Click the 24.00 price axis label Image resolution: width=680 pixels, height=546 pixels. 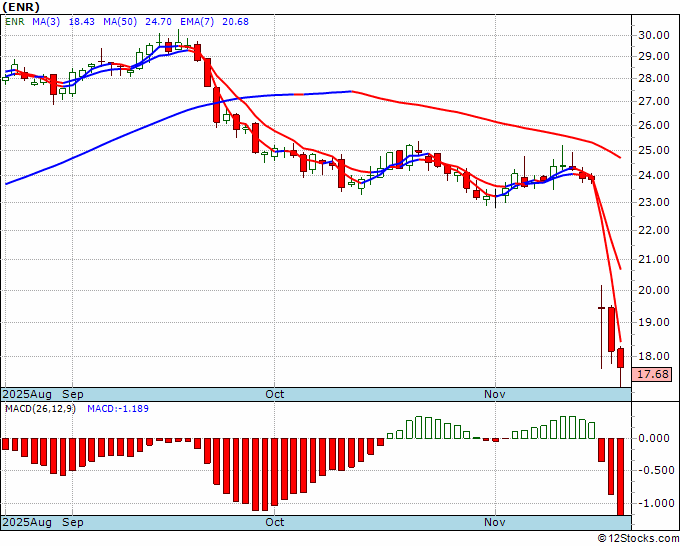coord(654,176)
